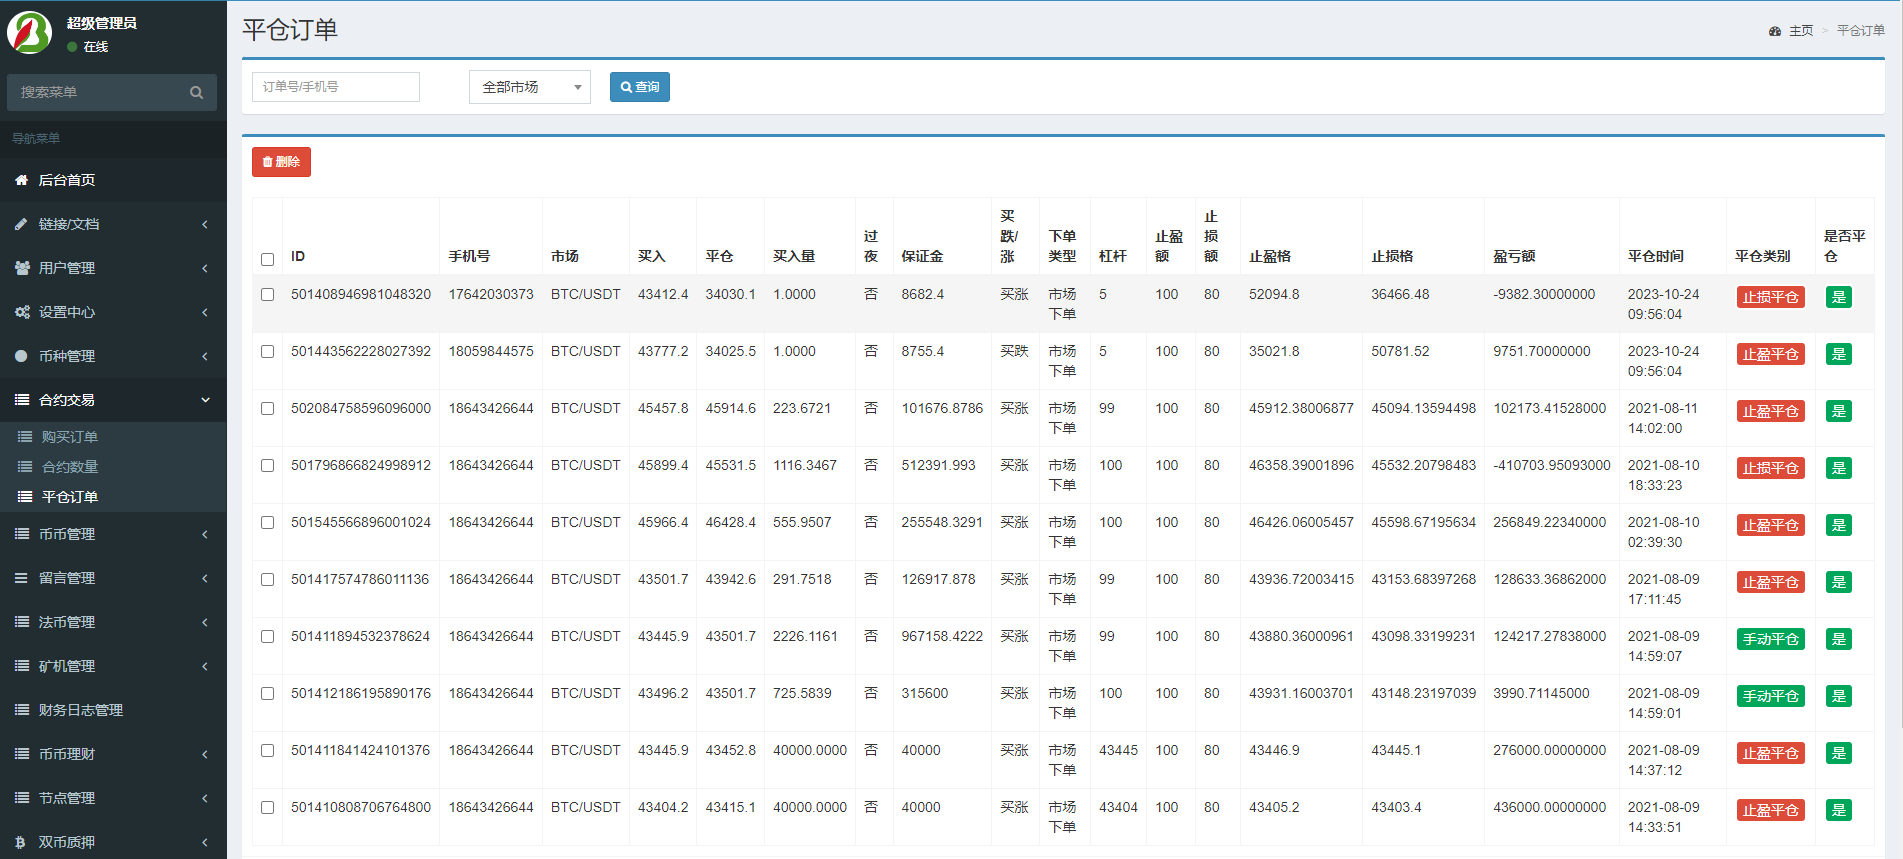This screenshot has width=1903, height=859.
Task: Select checkbox for order 501411841424101376
Action: pyautogui.click(x=267, y=750)
